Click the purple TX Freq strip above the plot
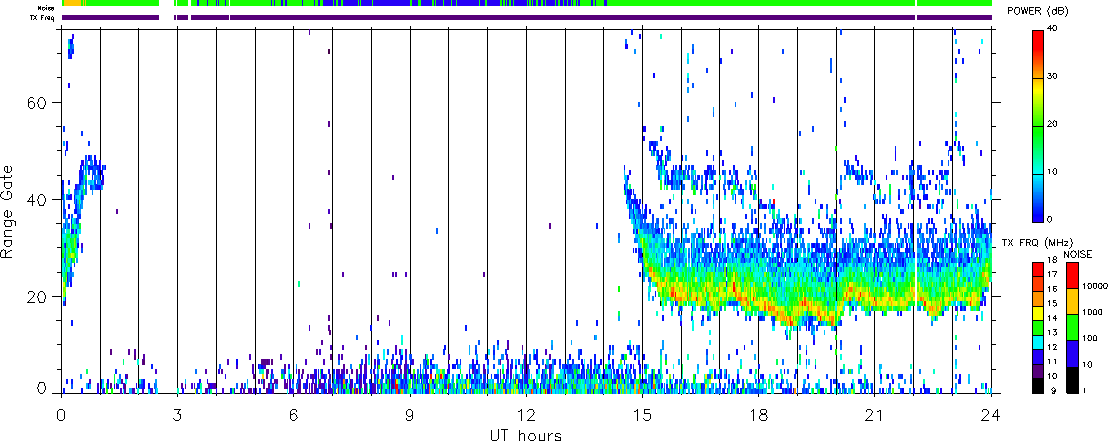 526,17
